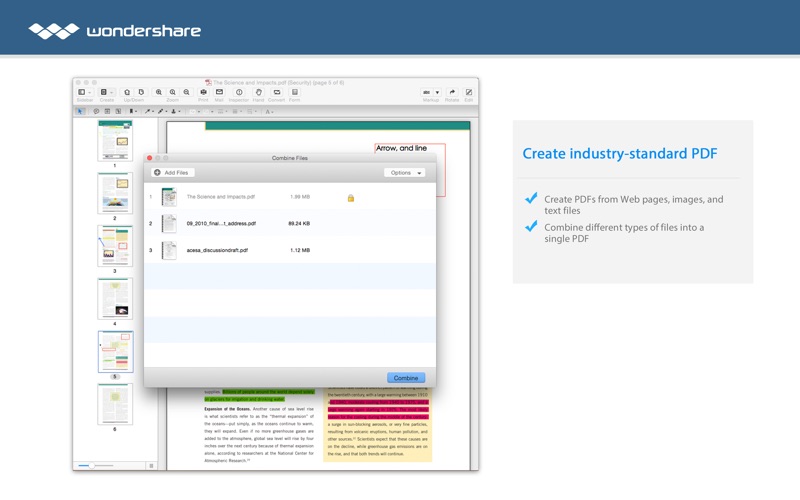
Task: Select row The Science and Impacts.pdf
Action: coord(290,197)
